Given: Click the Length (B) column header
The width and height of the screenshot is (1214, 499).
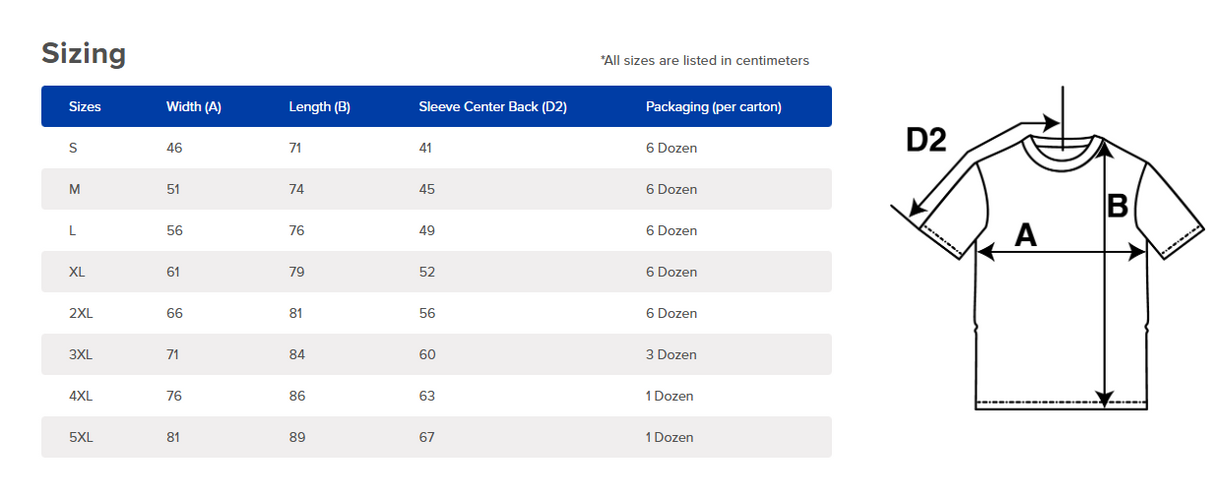Looking at the screenshot, I should tap(319, 107).
